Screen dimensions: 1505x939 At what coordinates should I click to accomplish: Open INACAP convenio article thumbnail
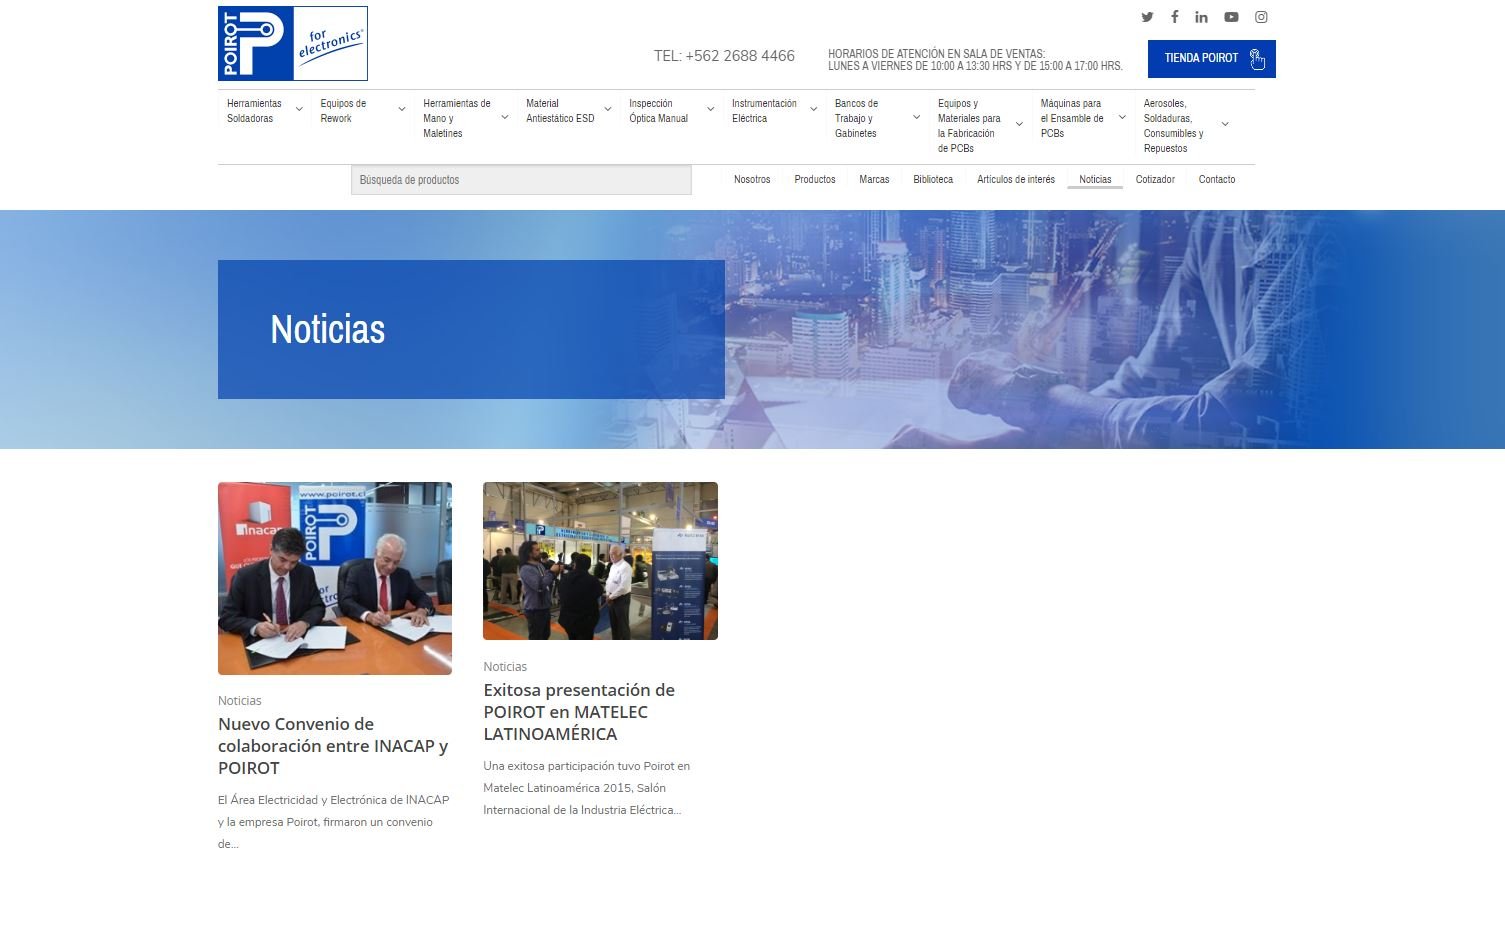point(335,578)
